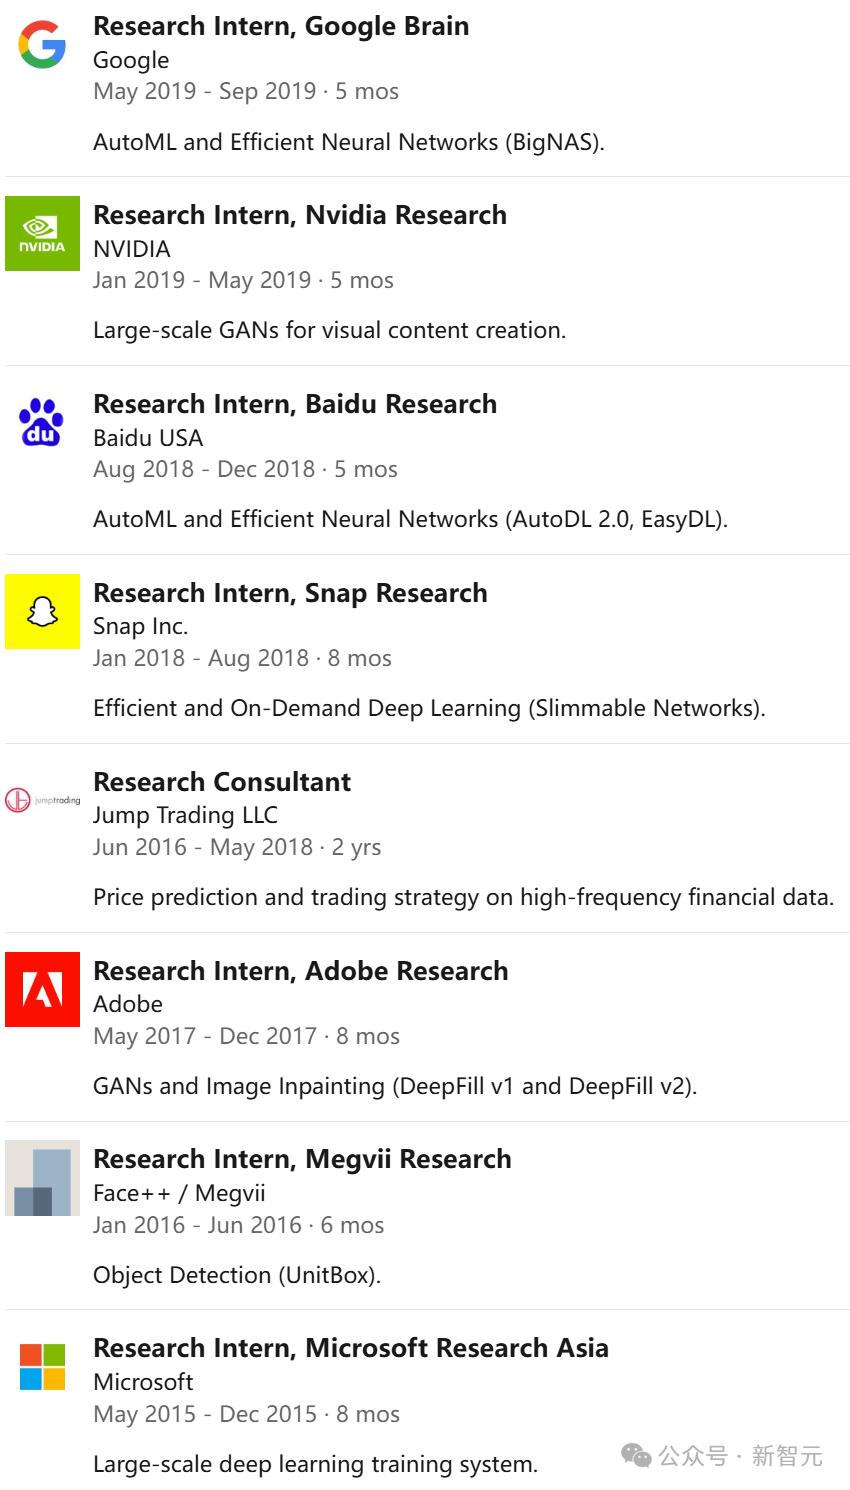The height and width of the screenshot is (1490, 850).
Task: Click the WeChat watermark icon
Action: [636, 1456]
